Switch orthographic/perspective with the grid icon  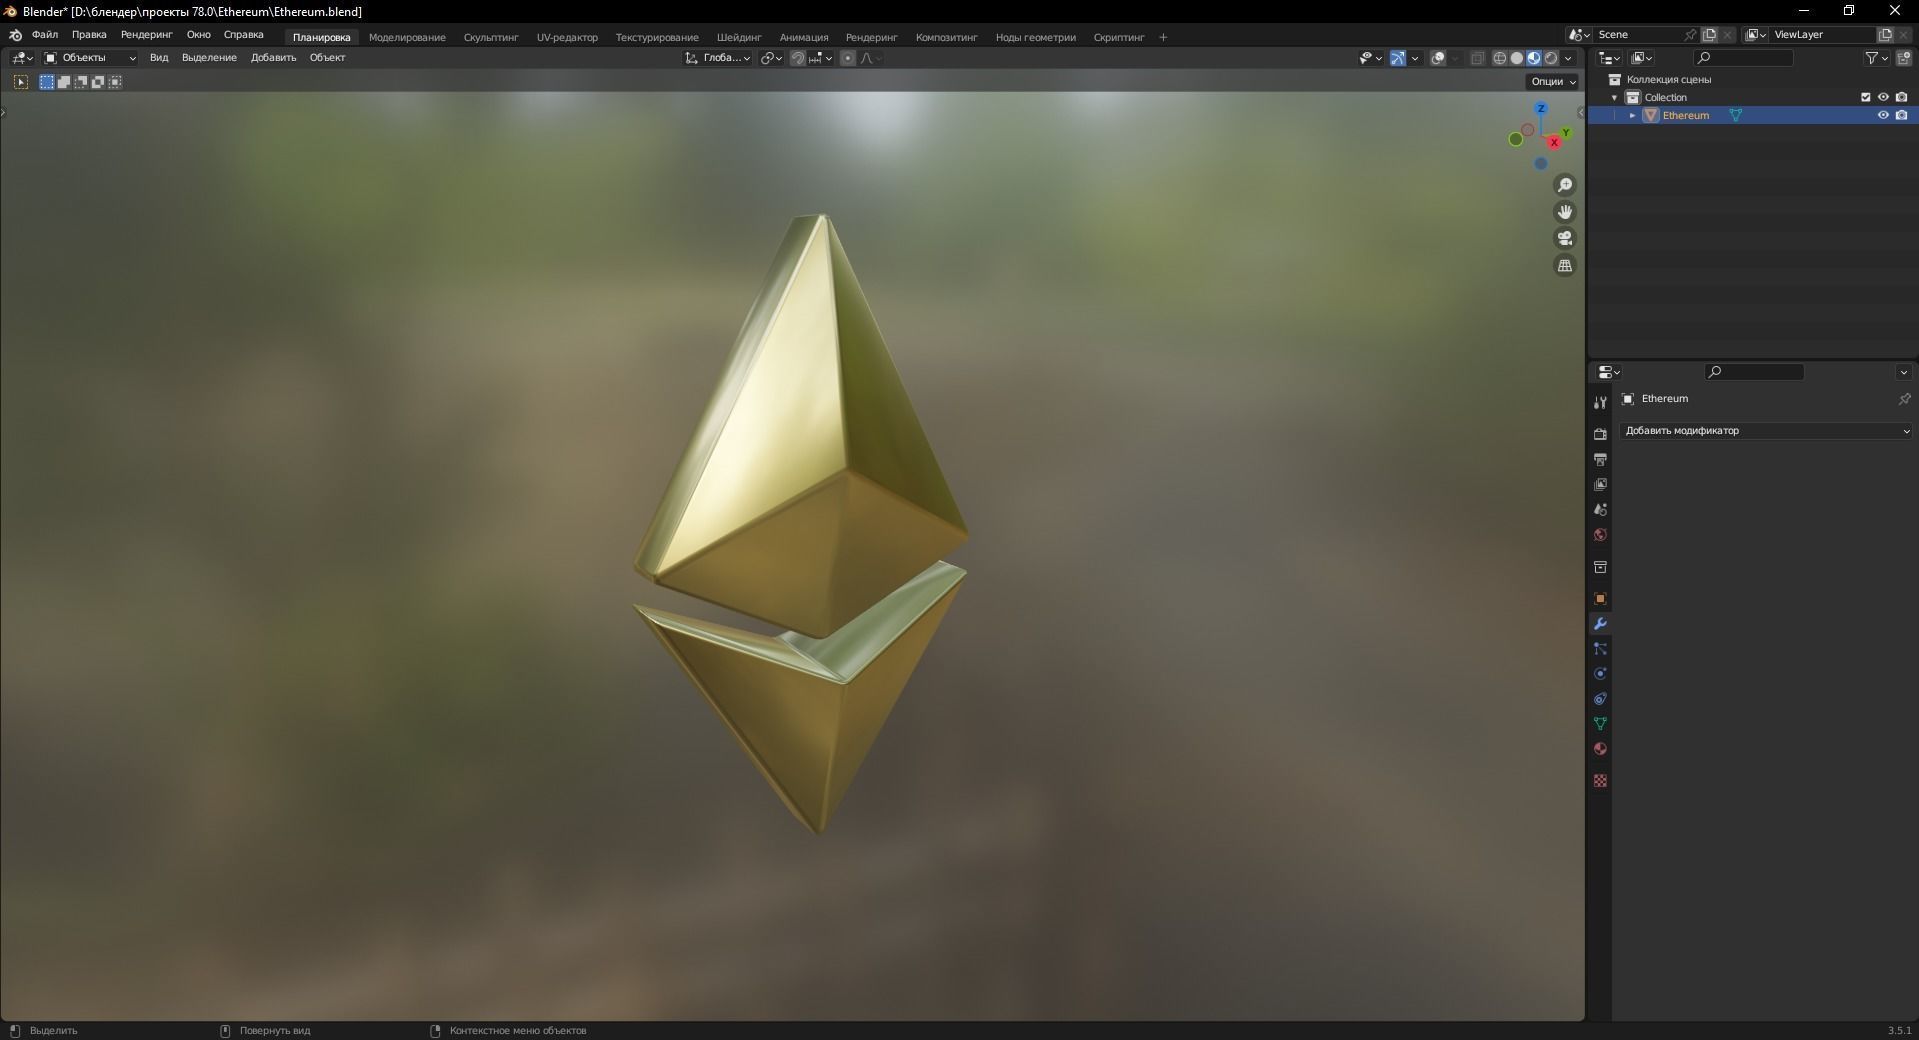pos(1565,265)
